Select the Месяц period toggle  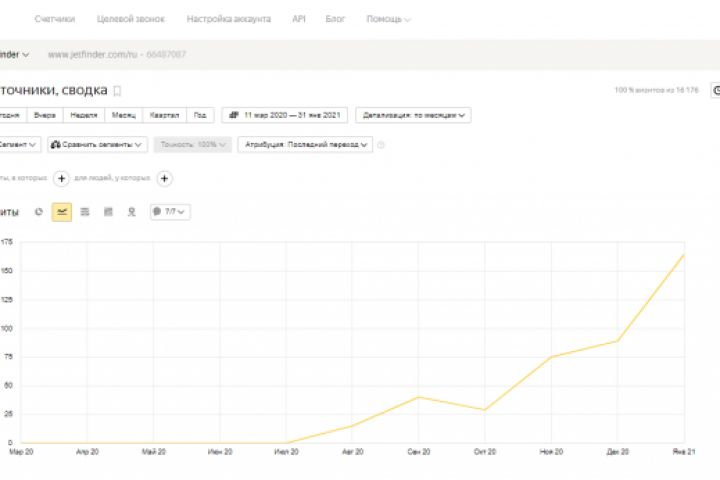[123, 115]
